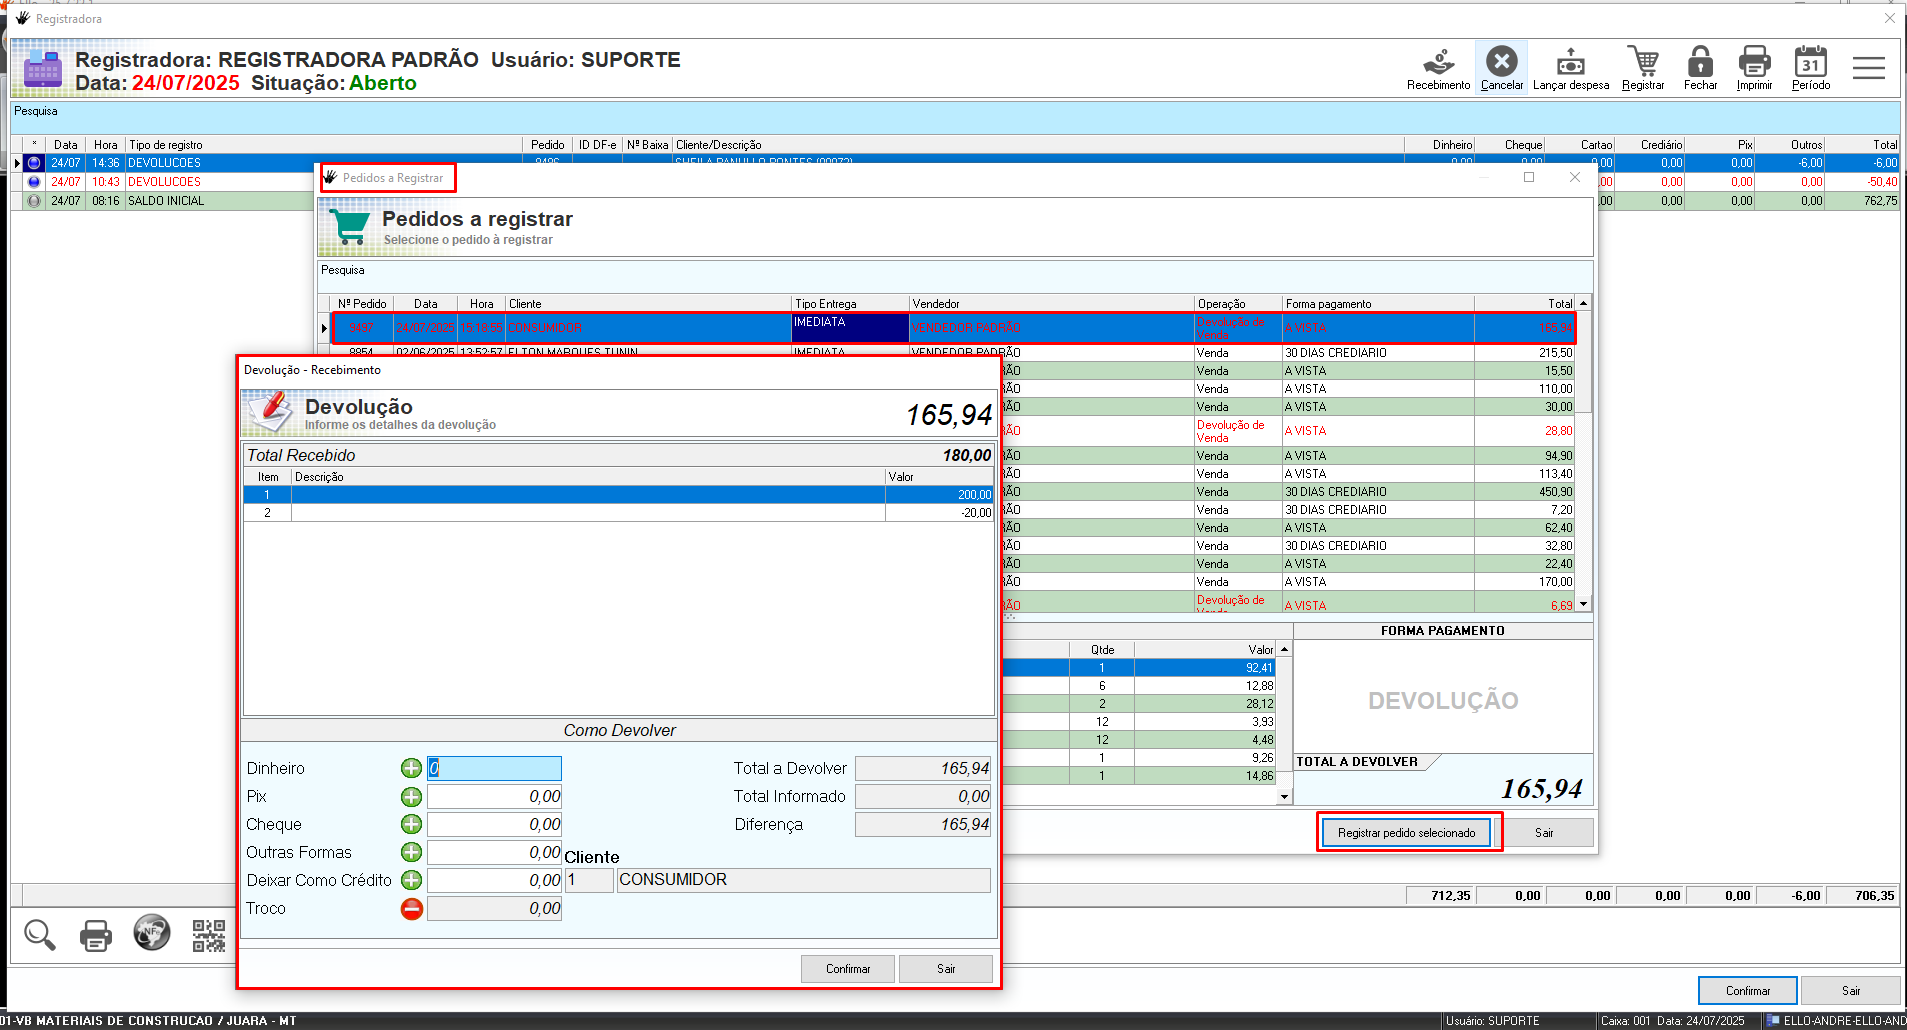The height and width of the screenshot is (1030, 1907).
Task: Click status icon of 14:36 DEVOLUCOES row
Action: click(x=34, y=163)
